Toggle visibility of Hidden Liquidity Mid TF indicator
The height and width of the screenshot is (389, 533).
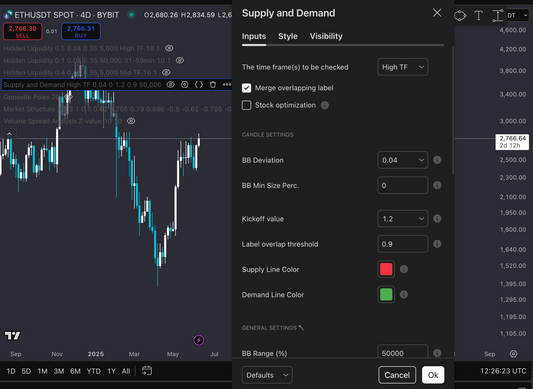tap(166, 72)
